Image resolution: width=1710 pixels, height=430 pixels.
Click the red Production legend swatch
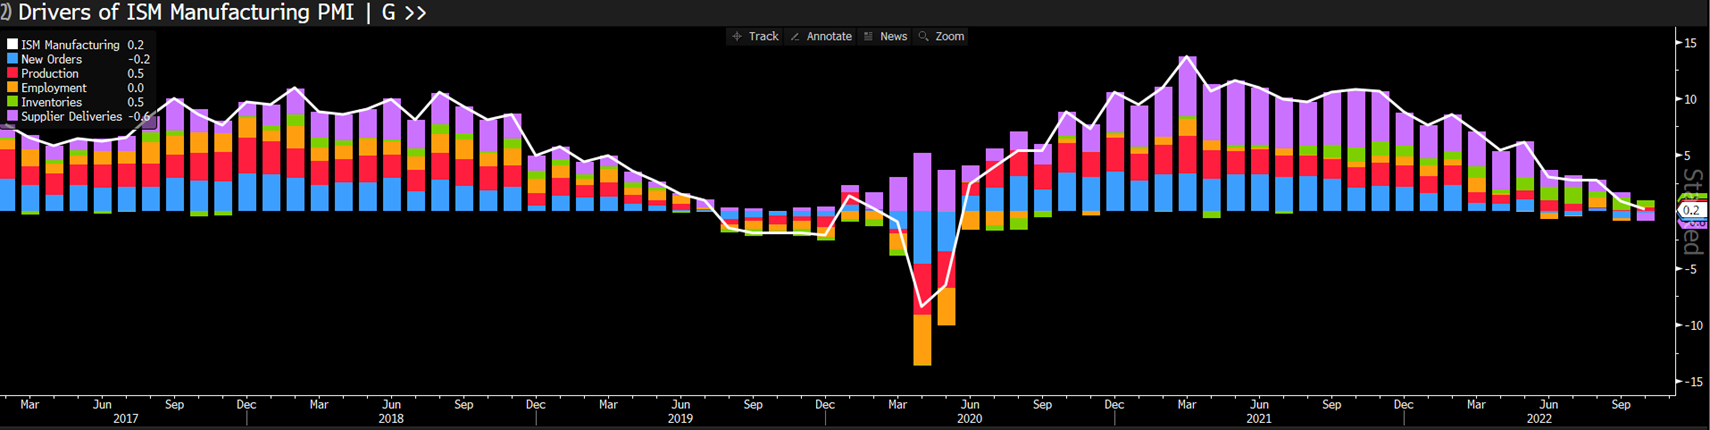[13, 74]
